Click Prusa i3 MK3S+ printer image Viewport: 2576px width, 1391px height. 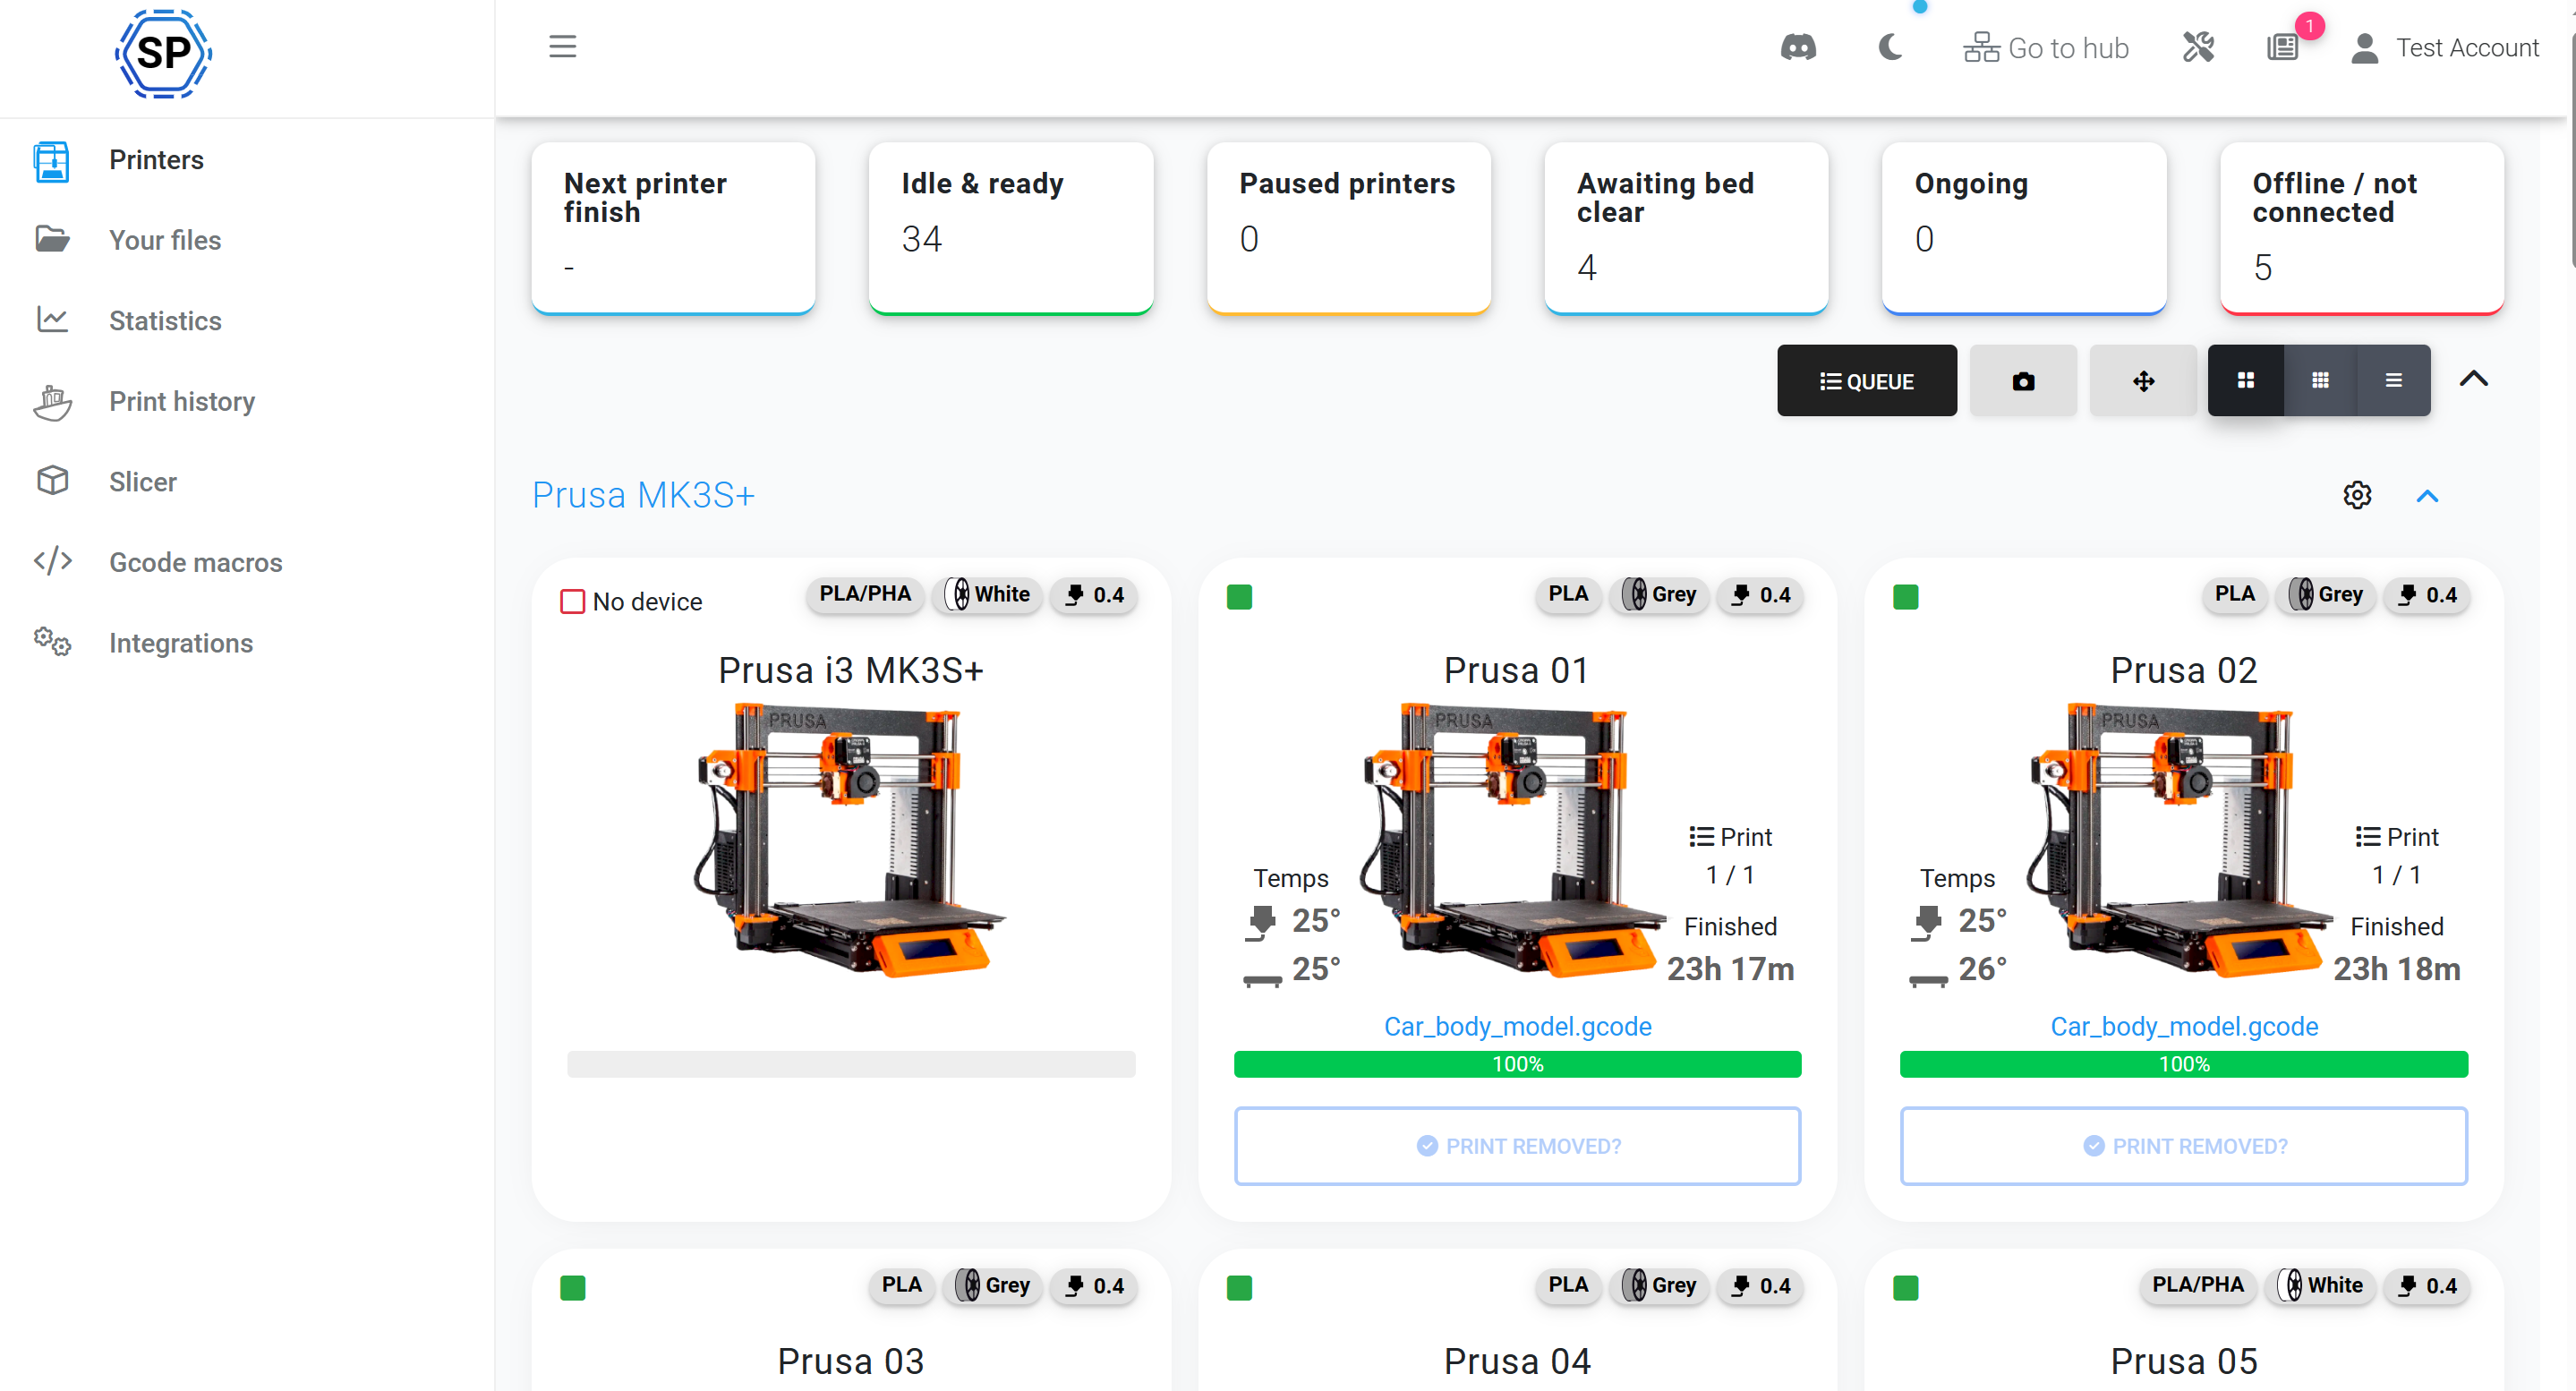click(x=851, y=840)
